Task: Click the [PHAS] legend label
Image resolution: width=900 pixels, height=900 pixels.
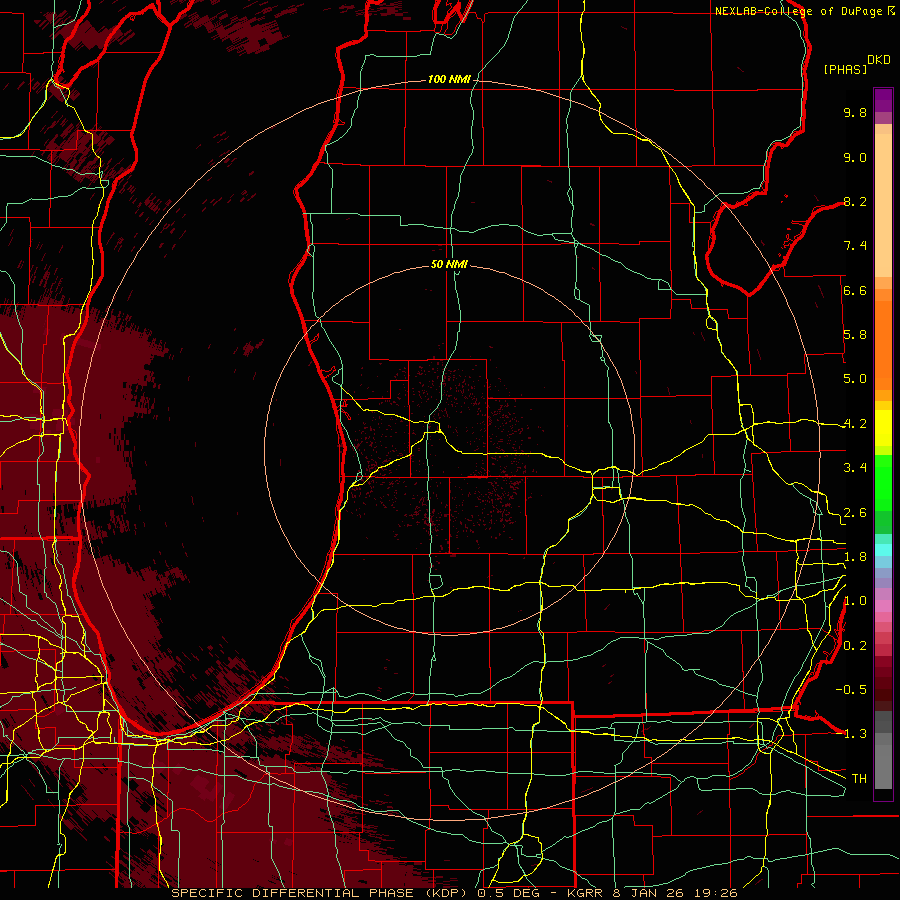Action: tap(845, 69)
